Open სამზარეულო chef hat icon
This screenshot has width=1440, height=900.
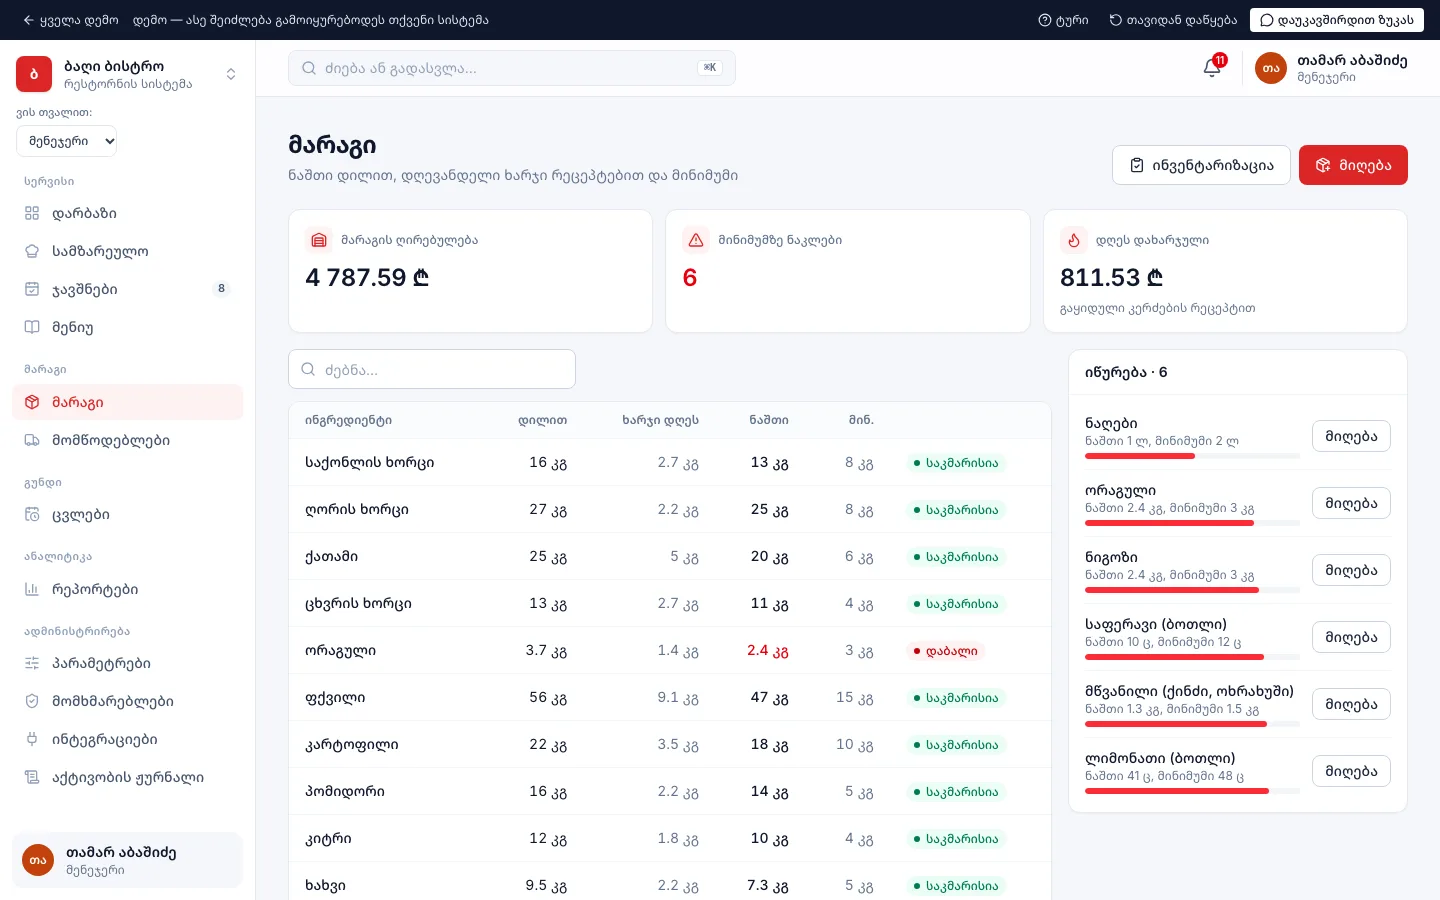(32, 251)
